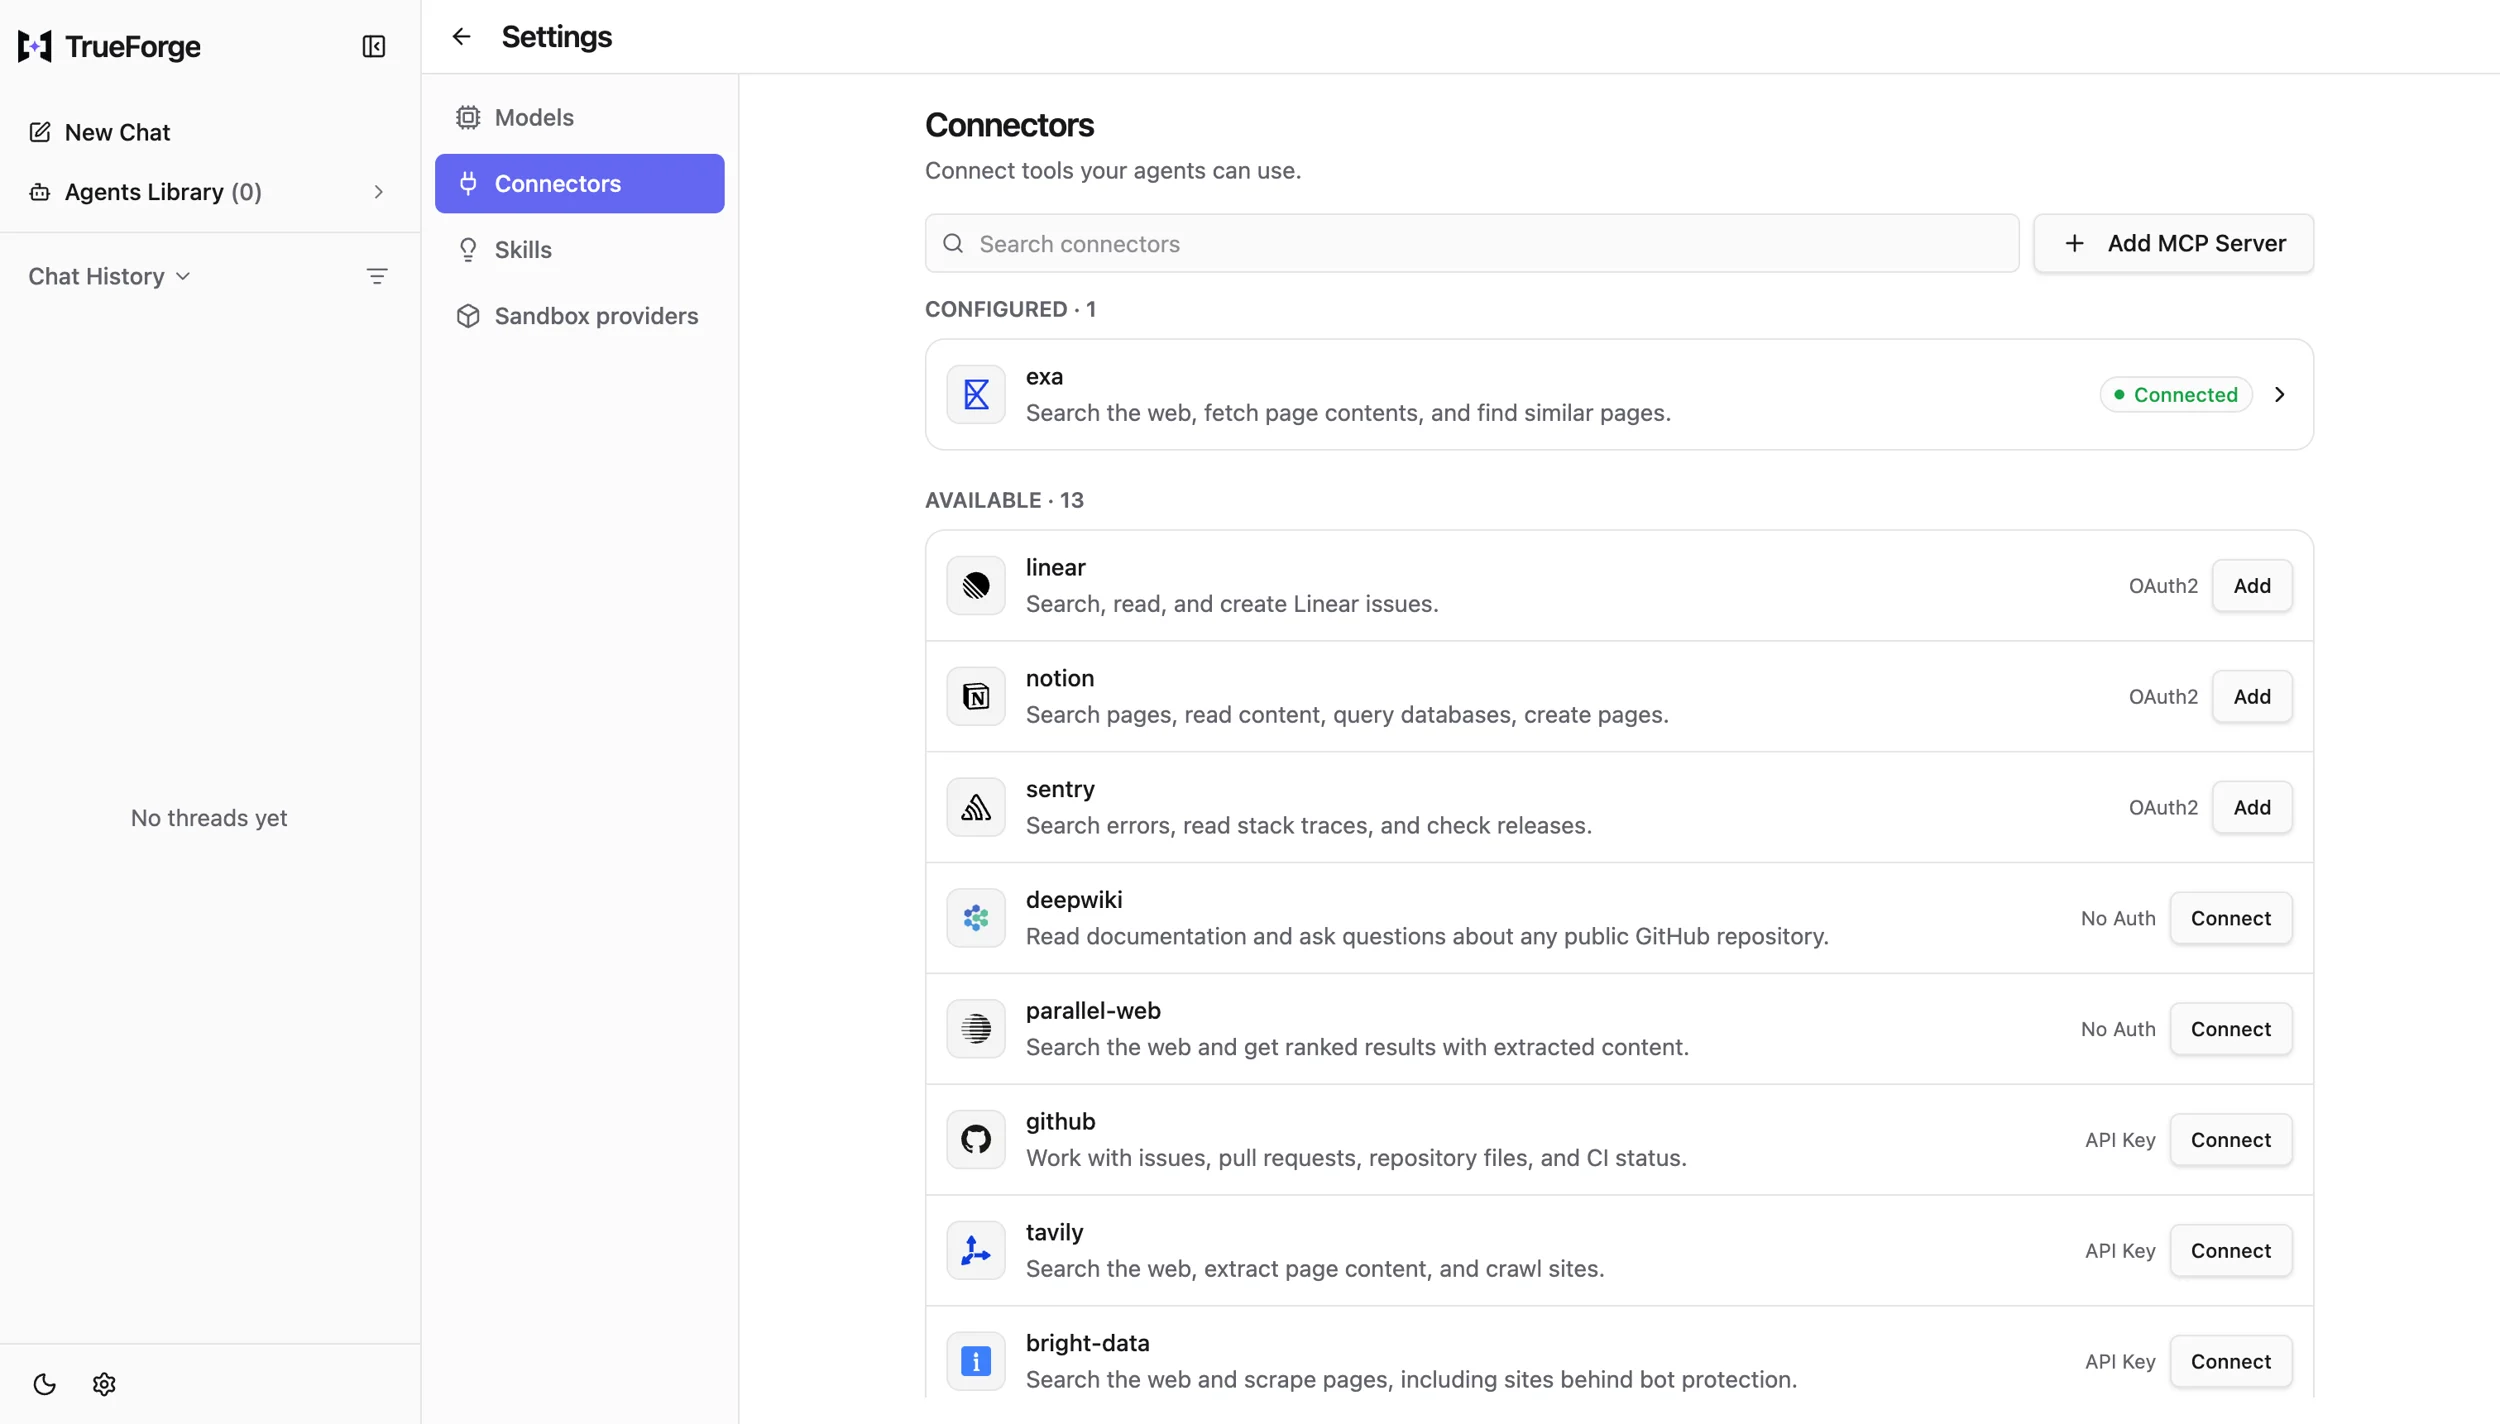2500x1424 pixels.
Task: Open settings gear icon
Action: [x=104, y=1384]
